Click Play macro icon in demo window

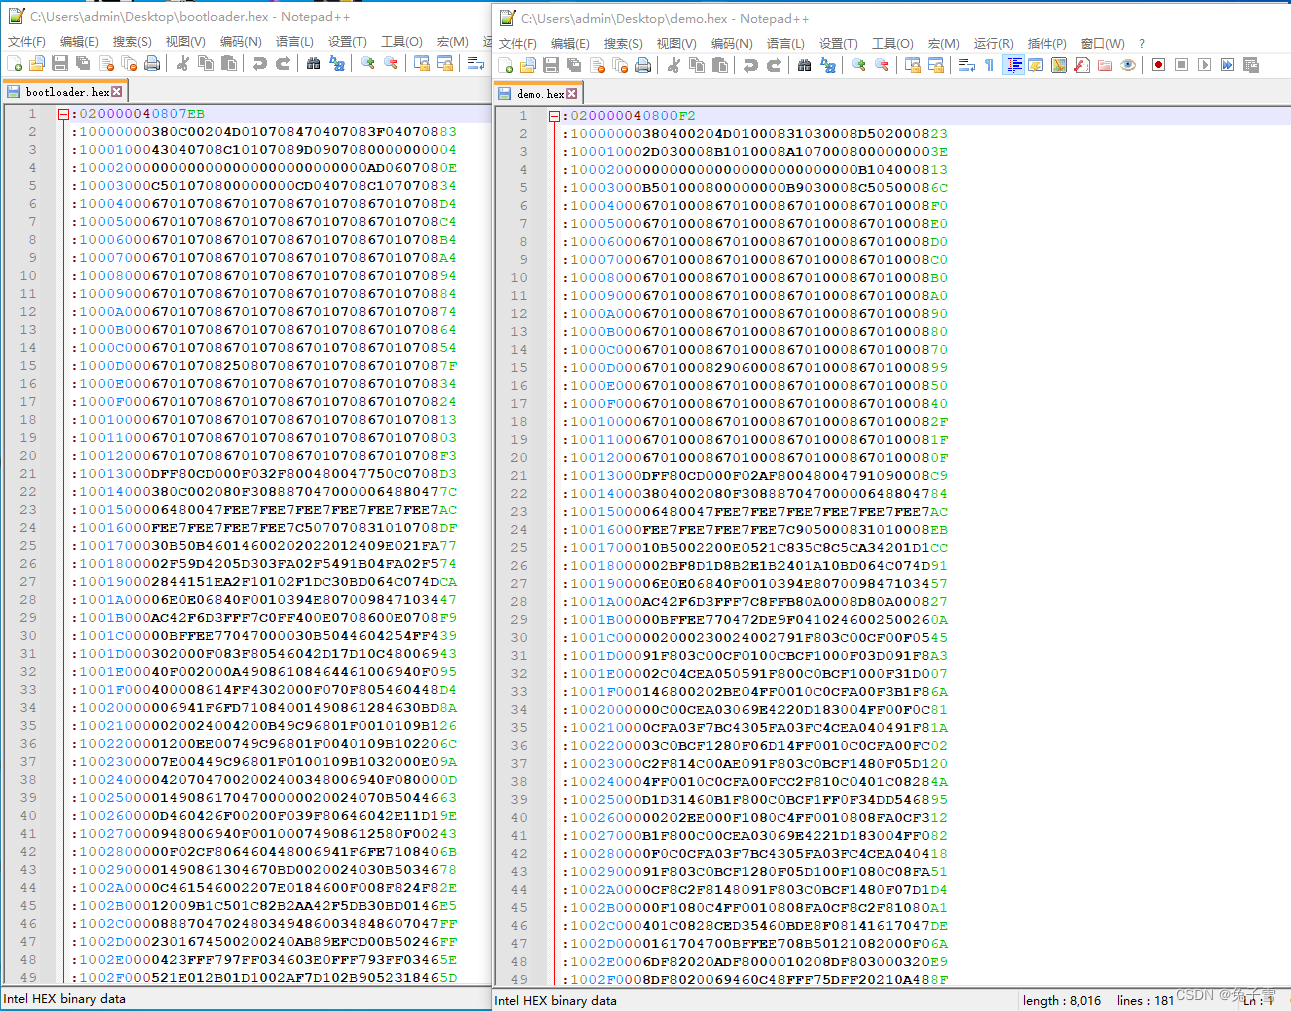(x=1205, y=65)
